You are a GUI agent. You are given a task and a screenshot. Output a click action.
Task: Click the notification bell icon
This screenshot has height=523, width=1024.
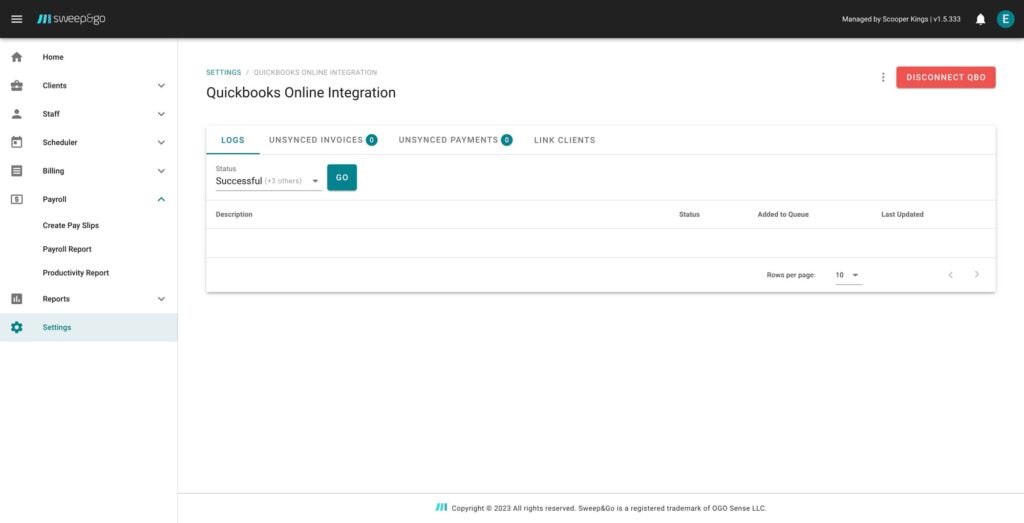point(980,19)
